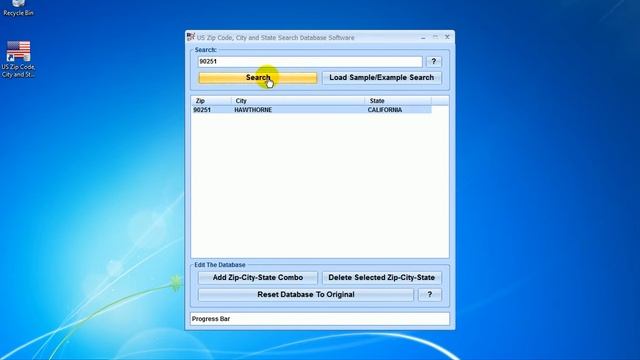
Task: Click Add Zip-City-State Combo button
Action: 258,278
